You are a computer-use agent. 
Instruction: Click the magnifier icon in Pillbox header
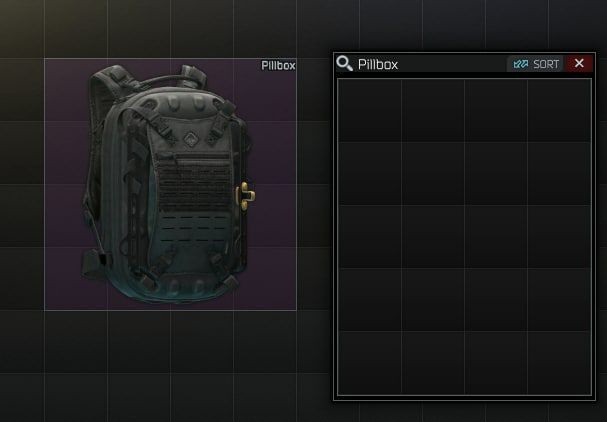point(344,63)
